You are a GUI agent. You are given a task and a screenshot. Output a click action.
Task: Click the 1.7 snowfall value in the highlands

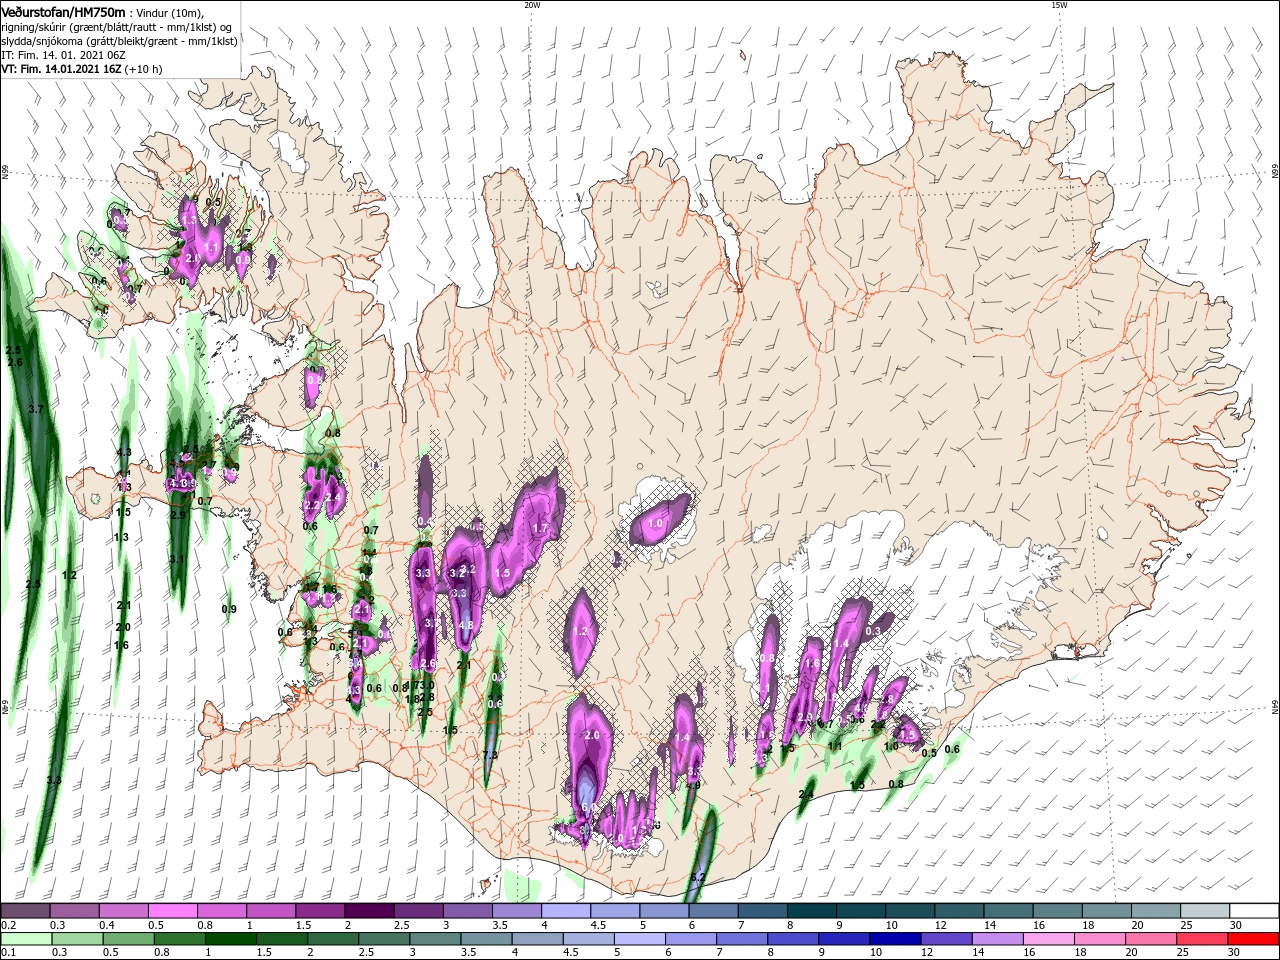pos(541,528)
